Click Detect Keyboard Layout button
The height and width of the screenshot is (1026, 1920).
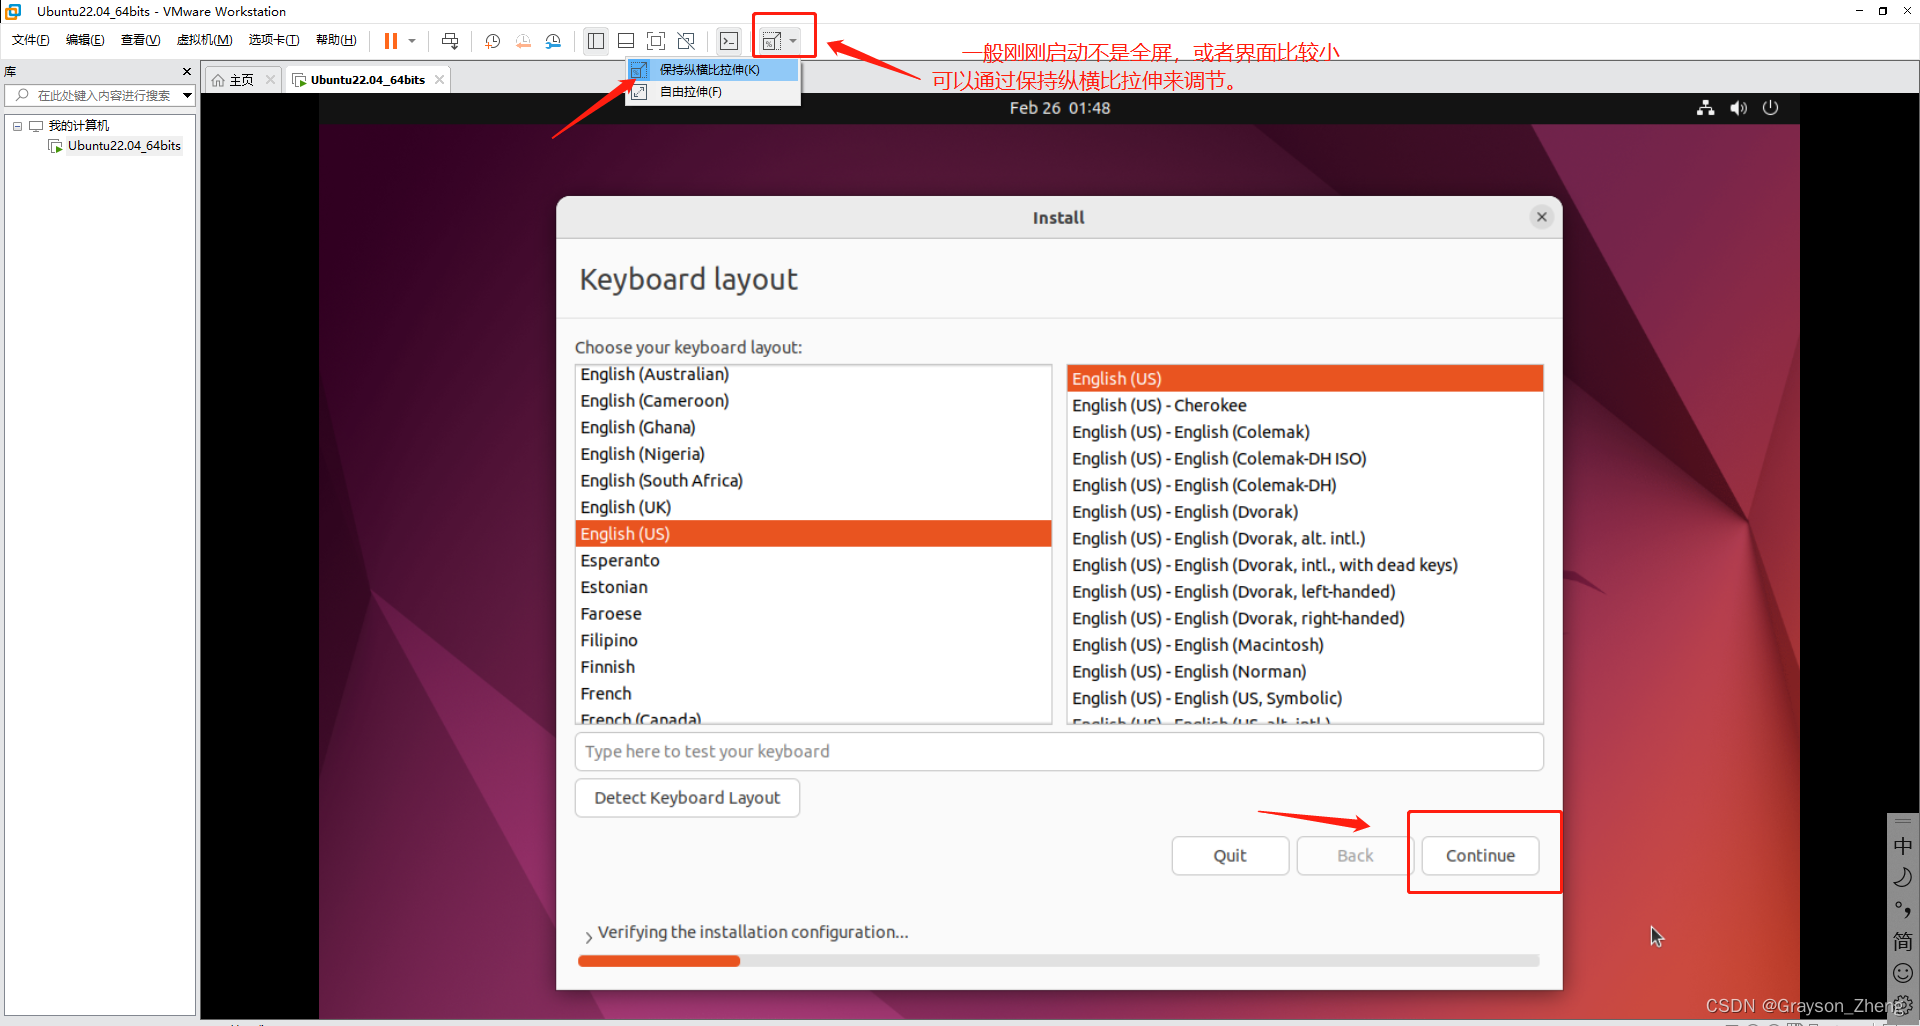[687, 798]
